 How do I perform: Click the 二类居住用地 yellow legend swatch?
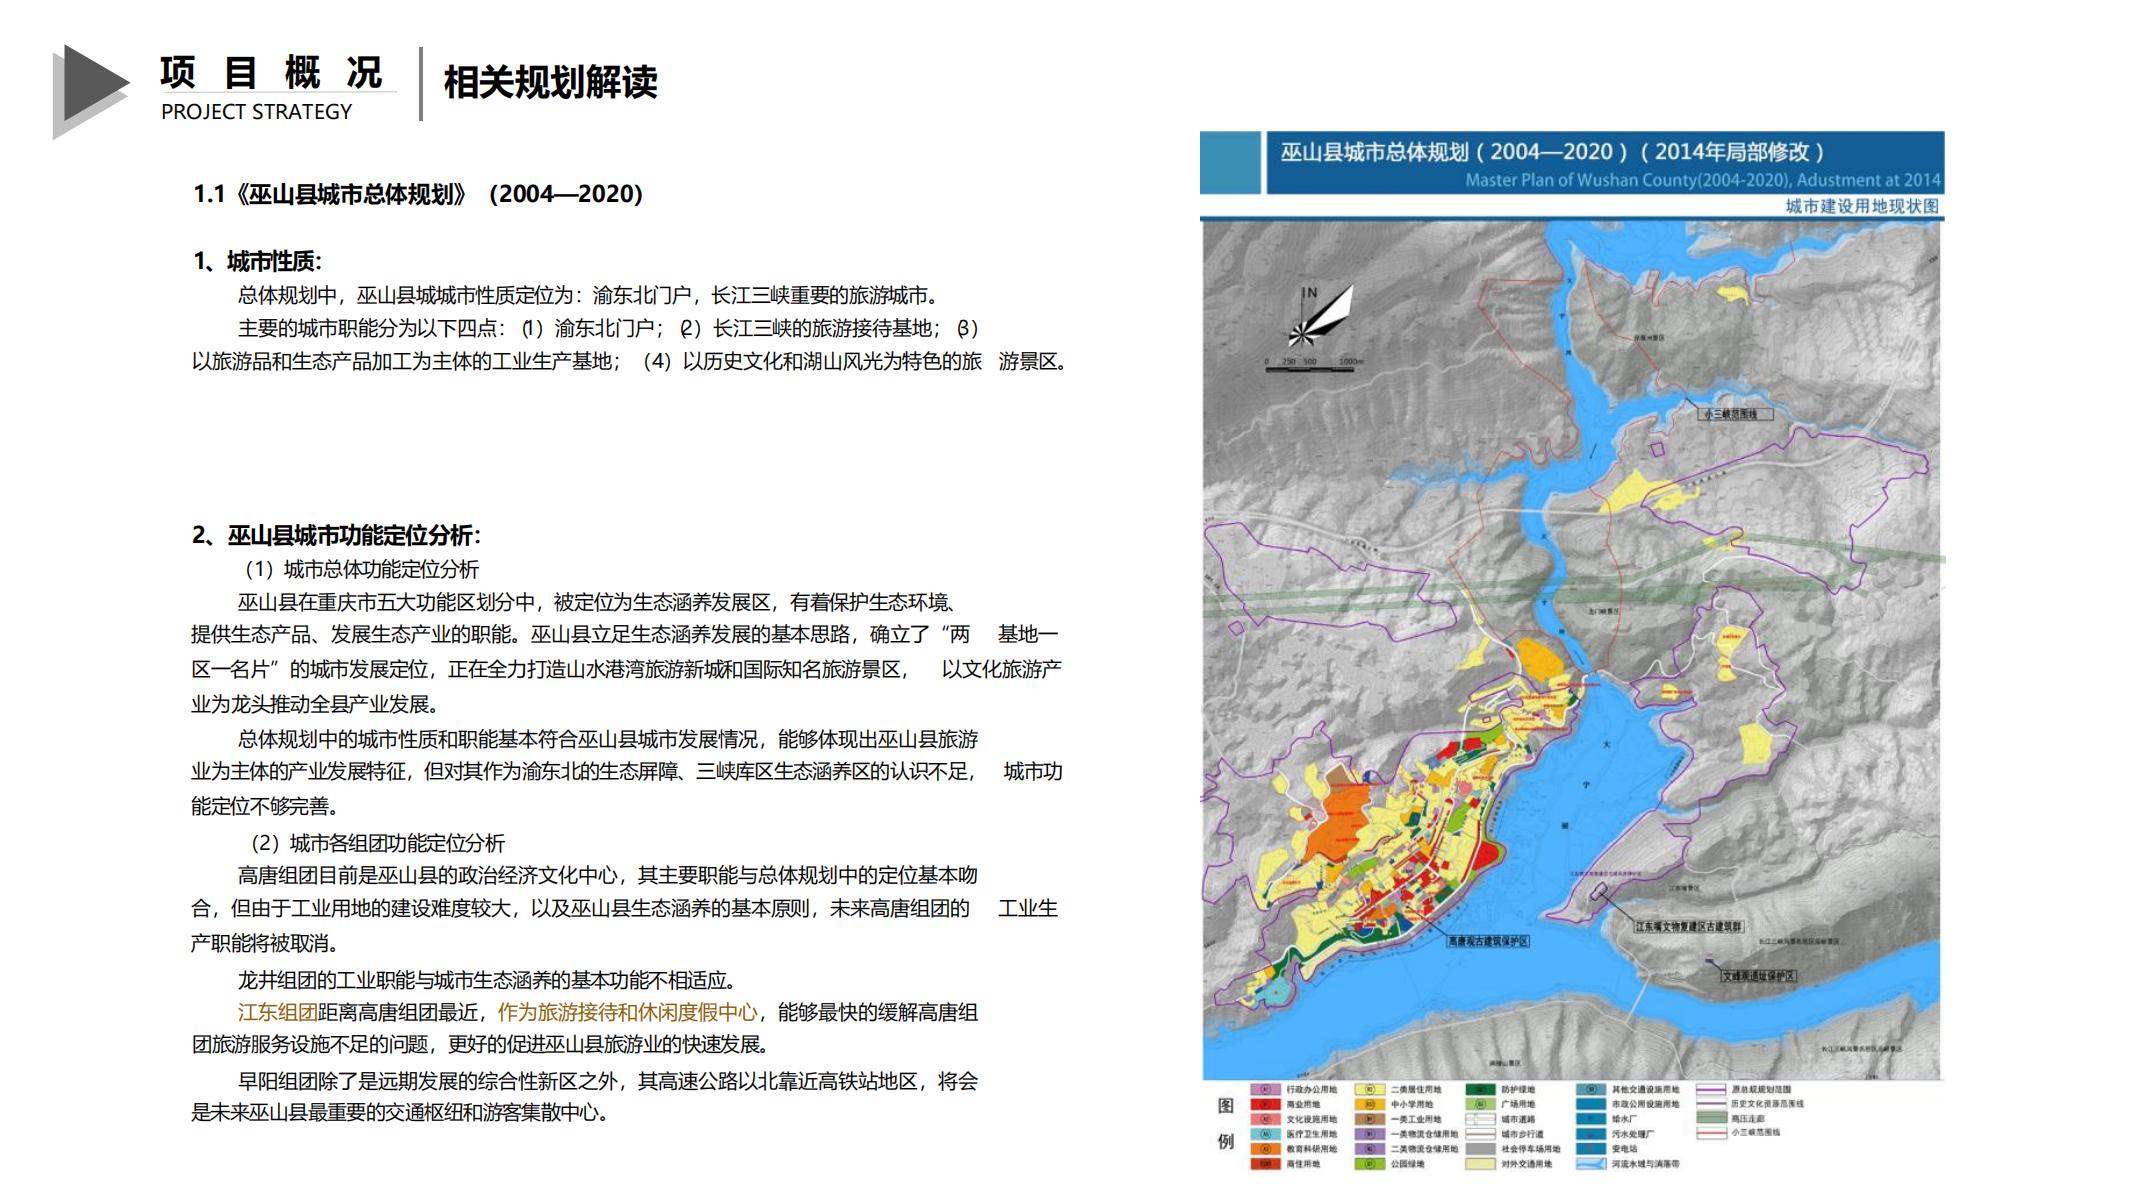(x=1370, y=1089)
